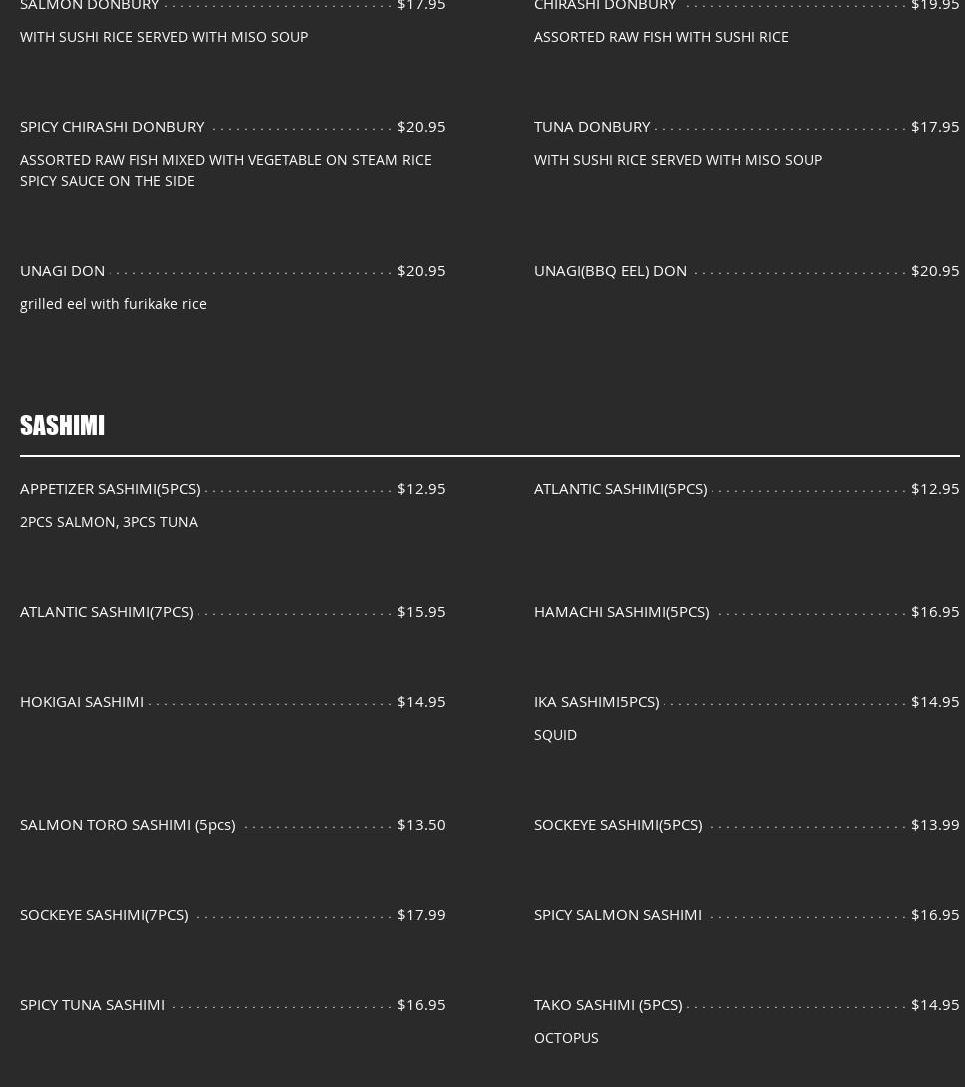Screen dimensions: 965x1087
Task: Select Sockeye Sashimi(5pcs) entry
Action: point(618,825)
